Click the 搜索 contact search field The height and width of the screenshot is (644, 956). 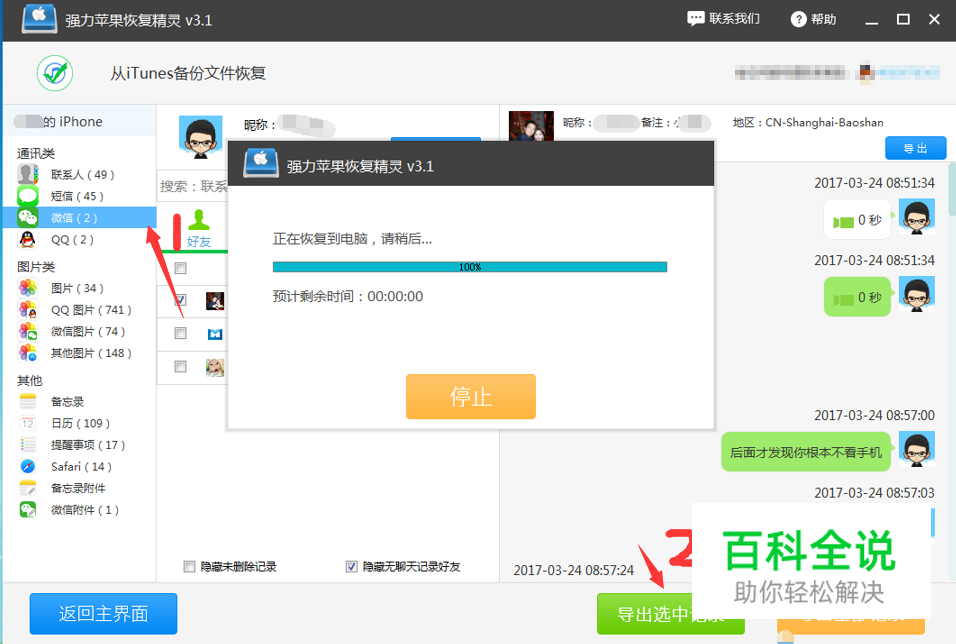pyautogui.click(x=193, y=186)
